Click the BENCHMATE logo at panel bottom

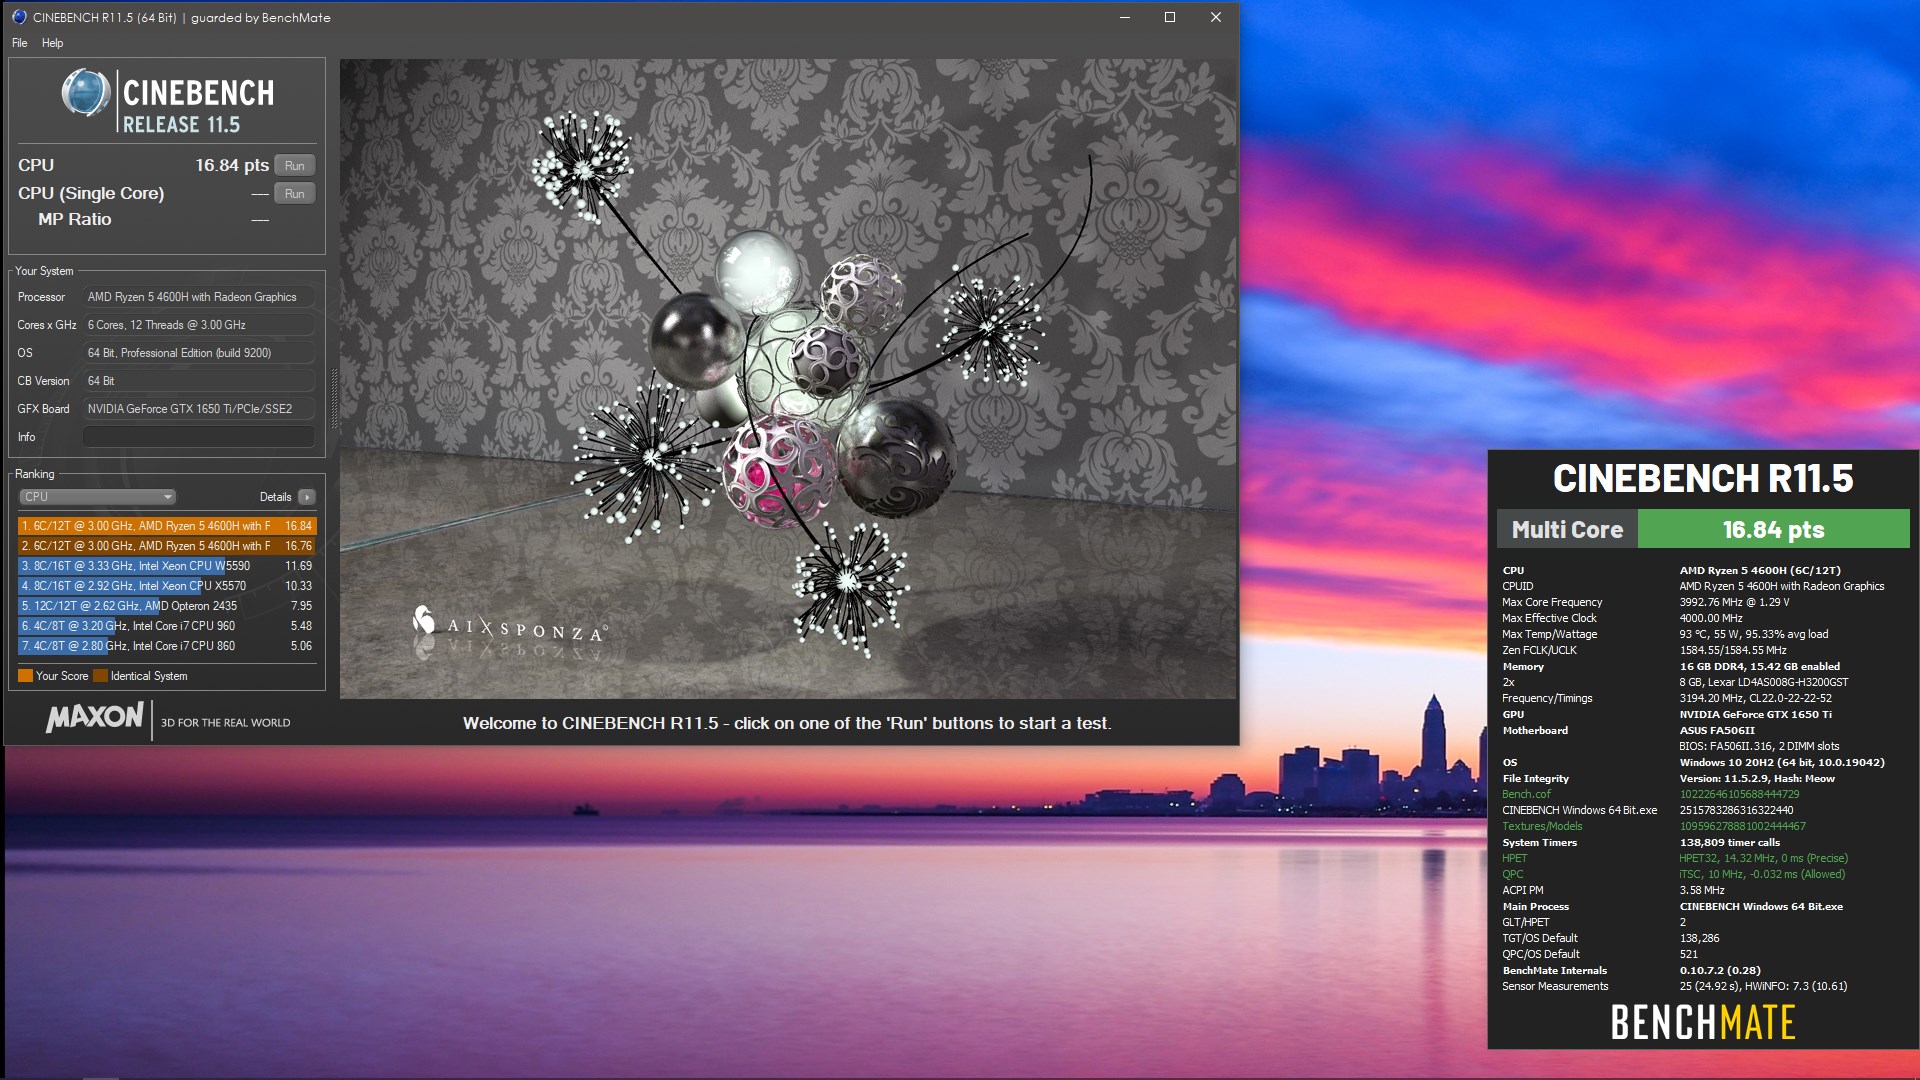pyautogui.click(x=1703, y=1023)
